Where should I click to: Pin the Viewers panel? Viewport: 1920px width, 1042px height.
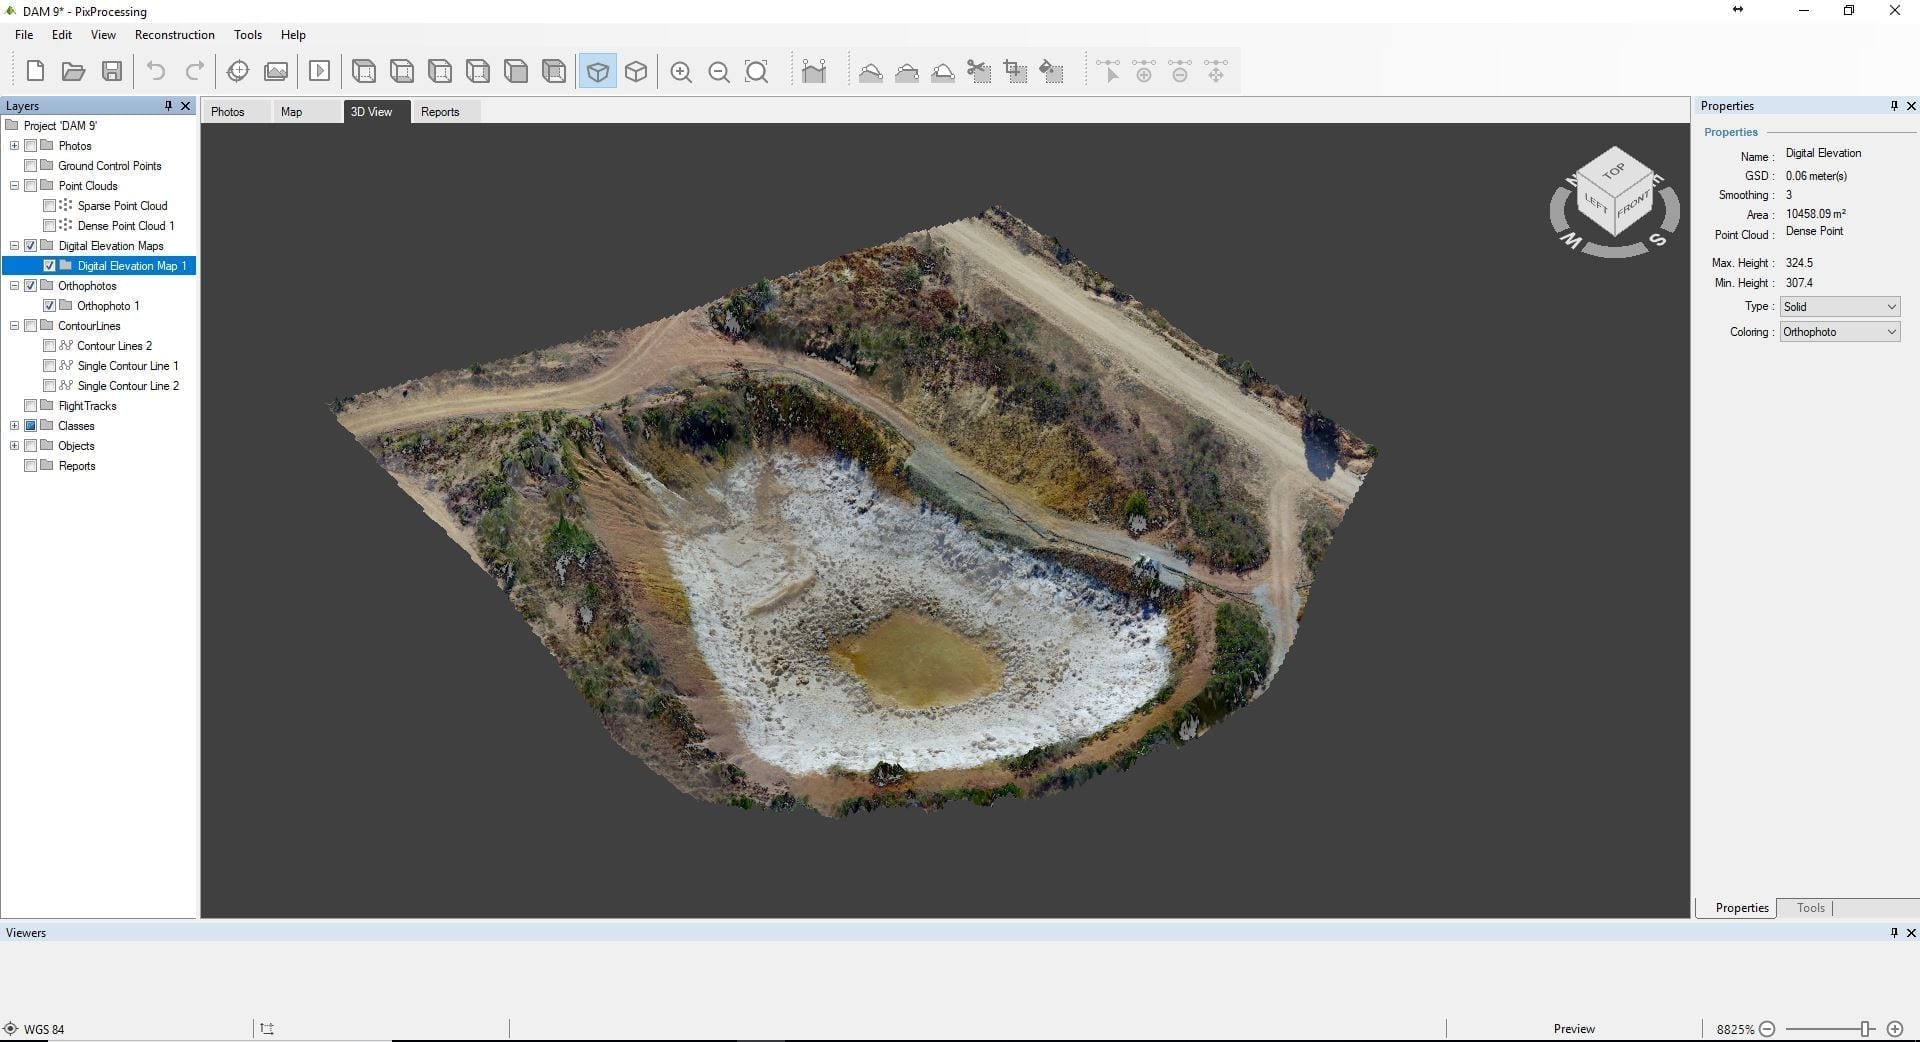click(1894, 932)
